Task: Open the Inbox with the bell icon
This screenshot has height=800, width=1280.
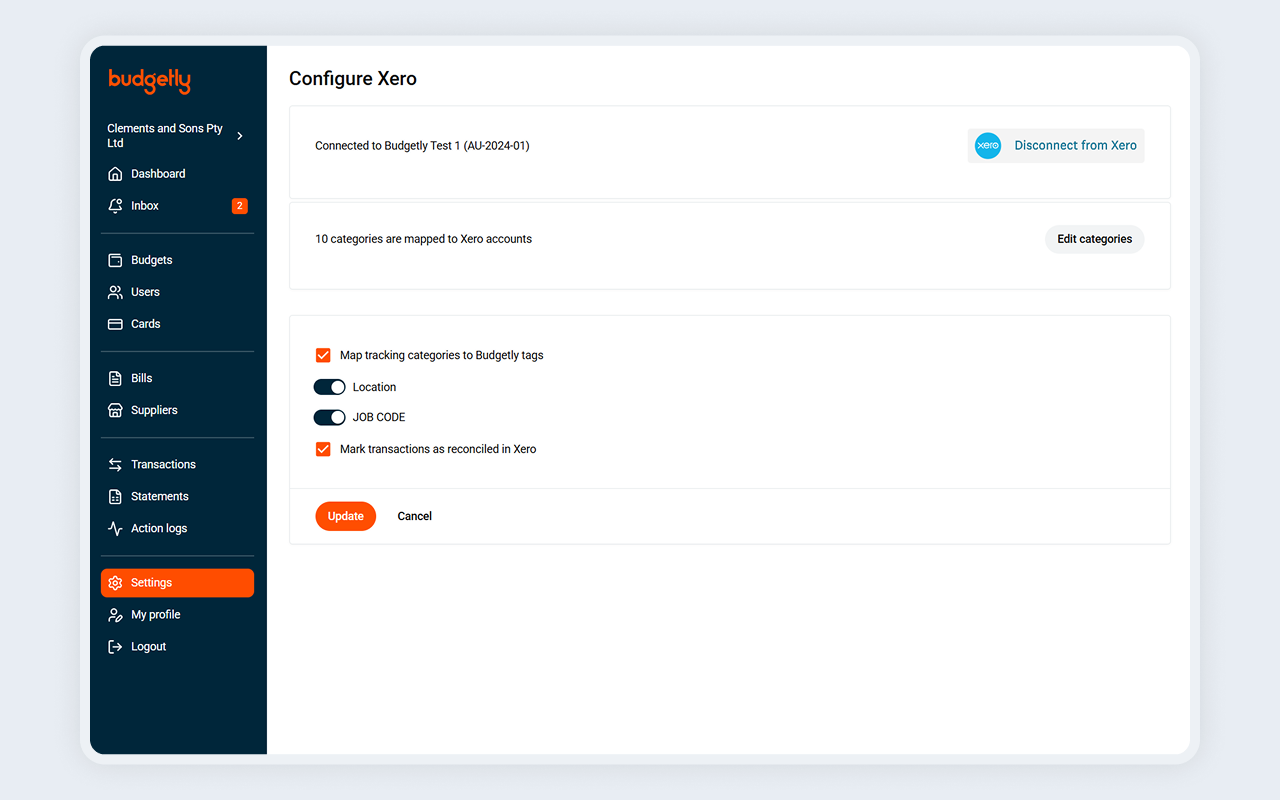Action: point(144,205)
